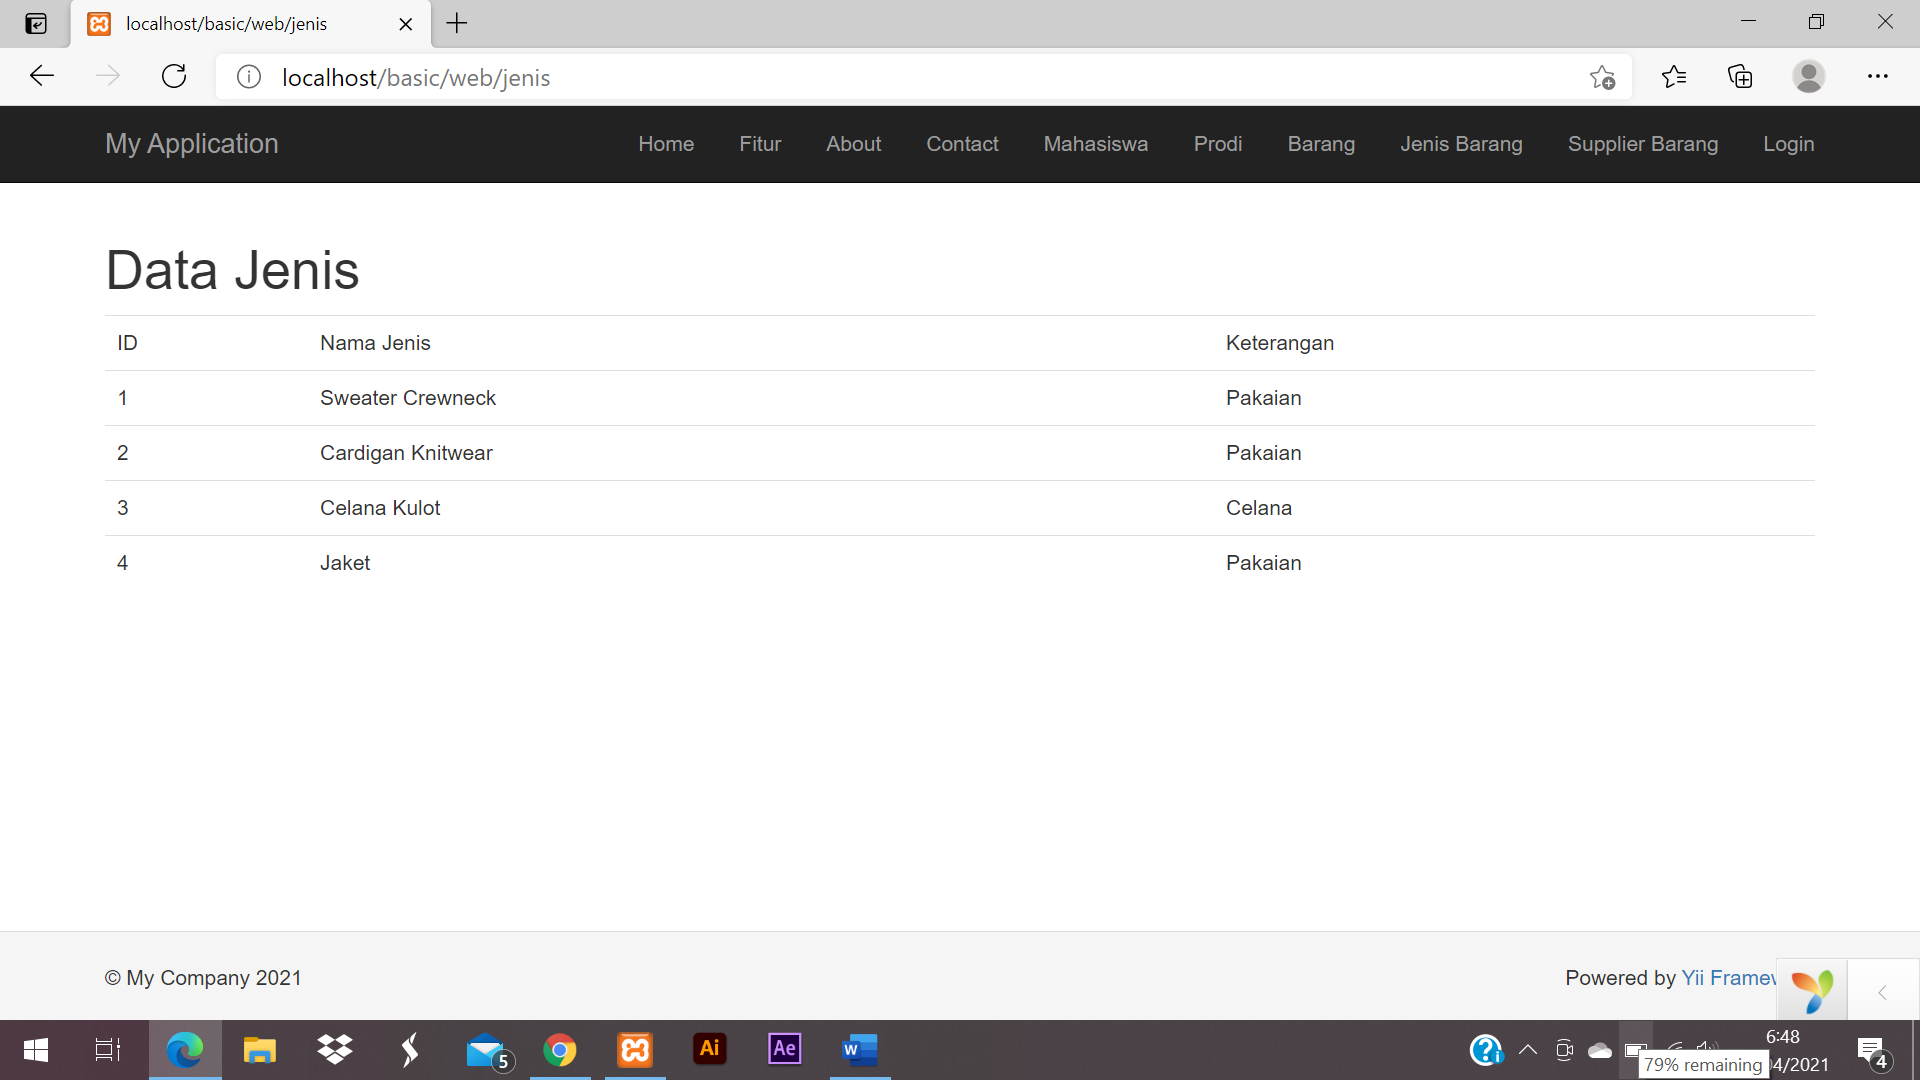Open the Jenis Barang menu item
This screenshot has height=1080, width=1920.
(1461, 144)
